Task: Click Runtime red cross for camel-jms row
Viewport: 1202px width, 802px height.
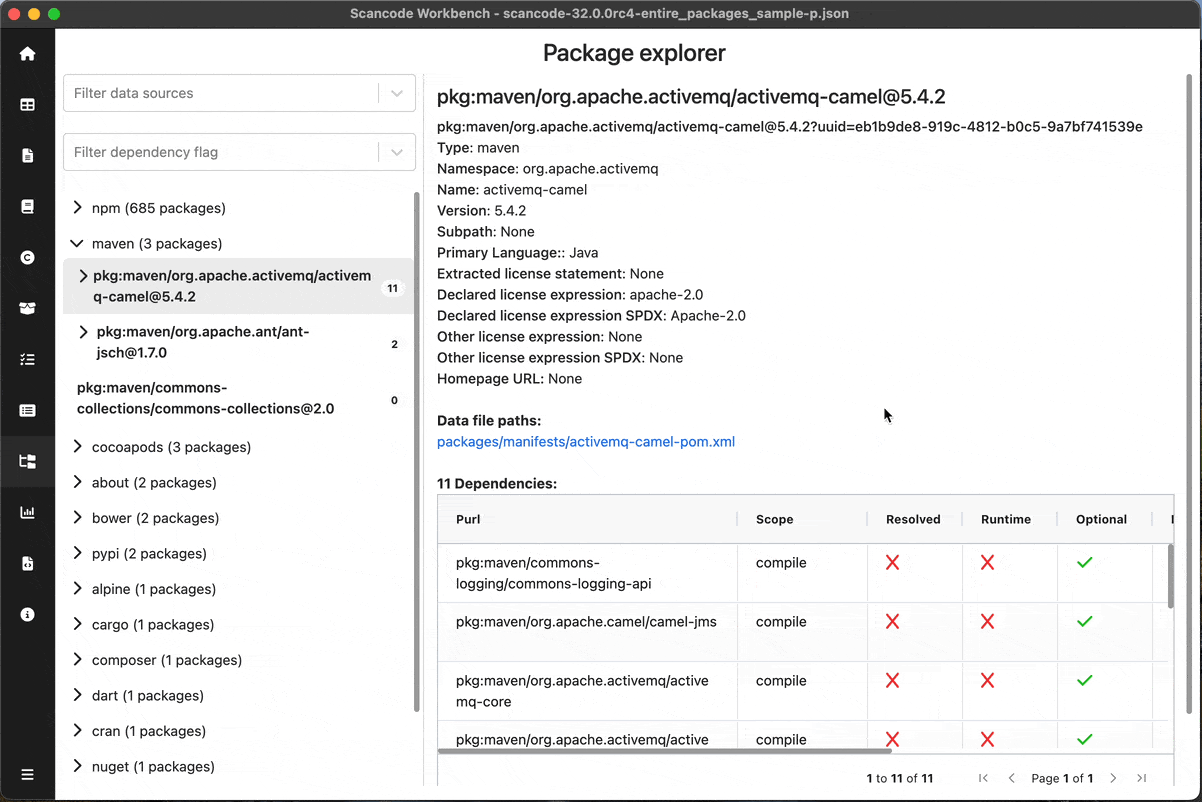Action: coord(987,622)
